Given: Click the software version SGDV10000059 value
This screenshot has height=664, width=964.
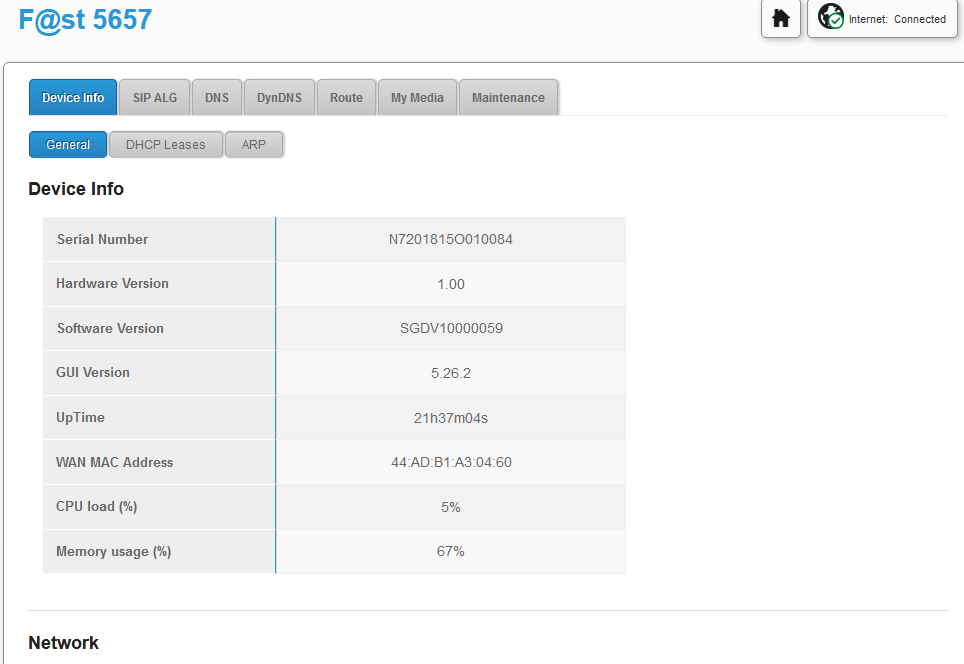Looking at the screenshot, I should coord(451,329).
